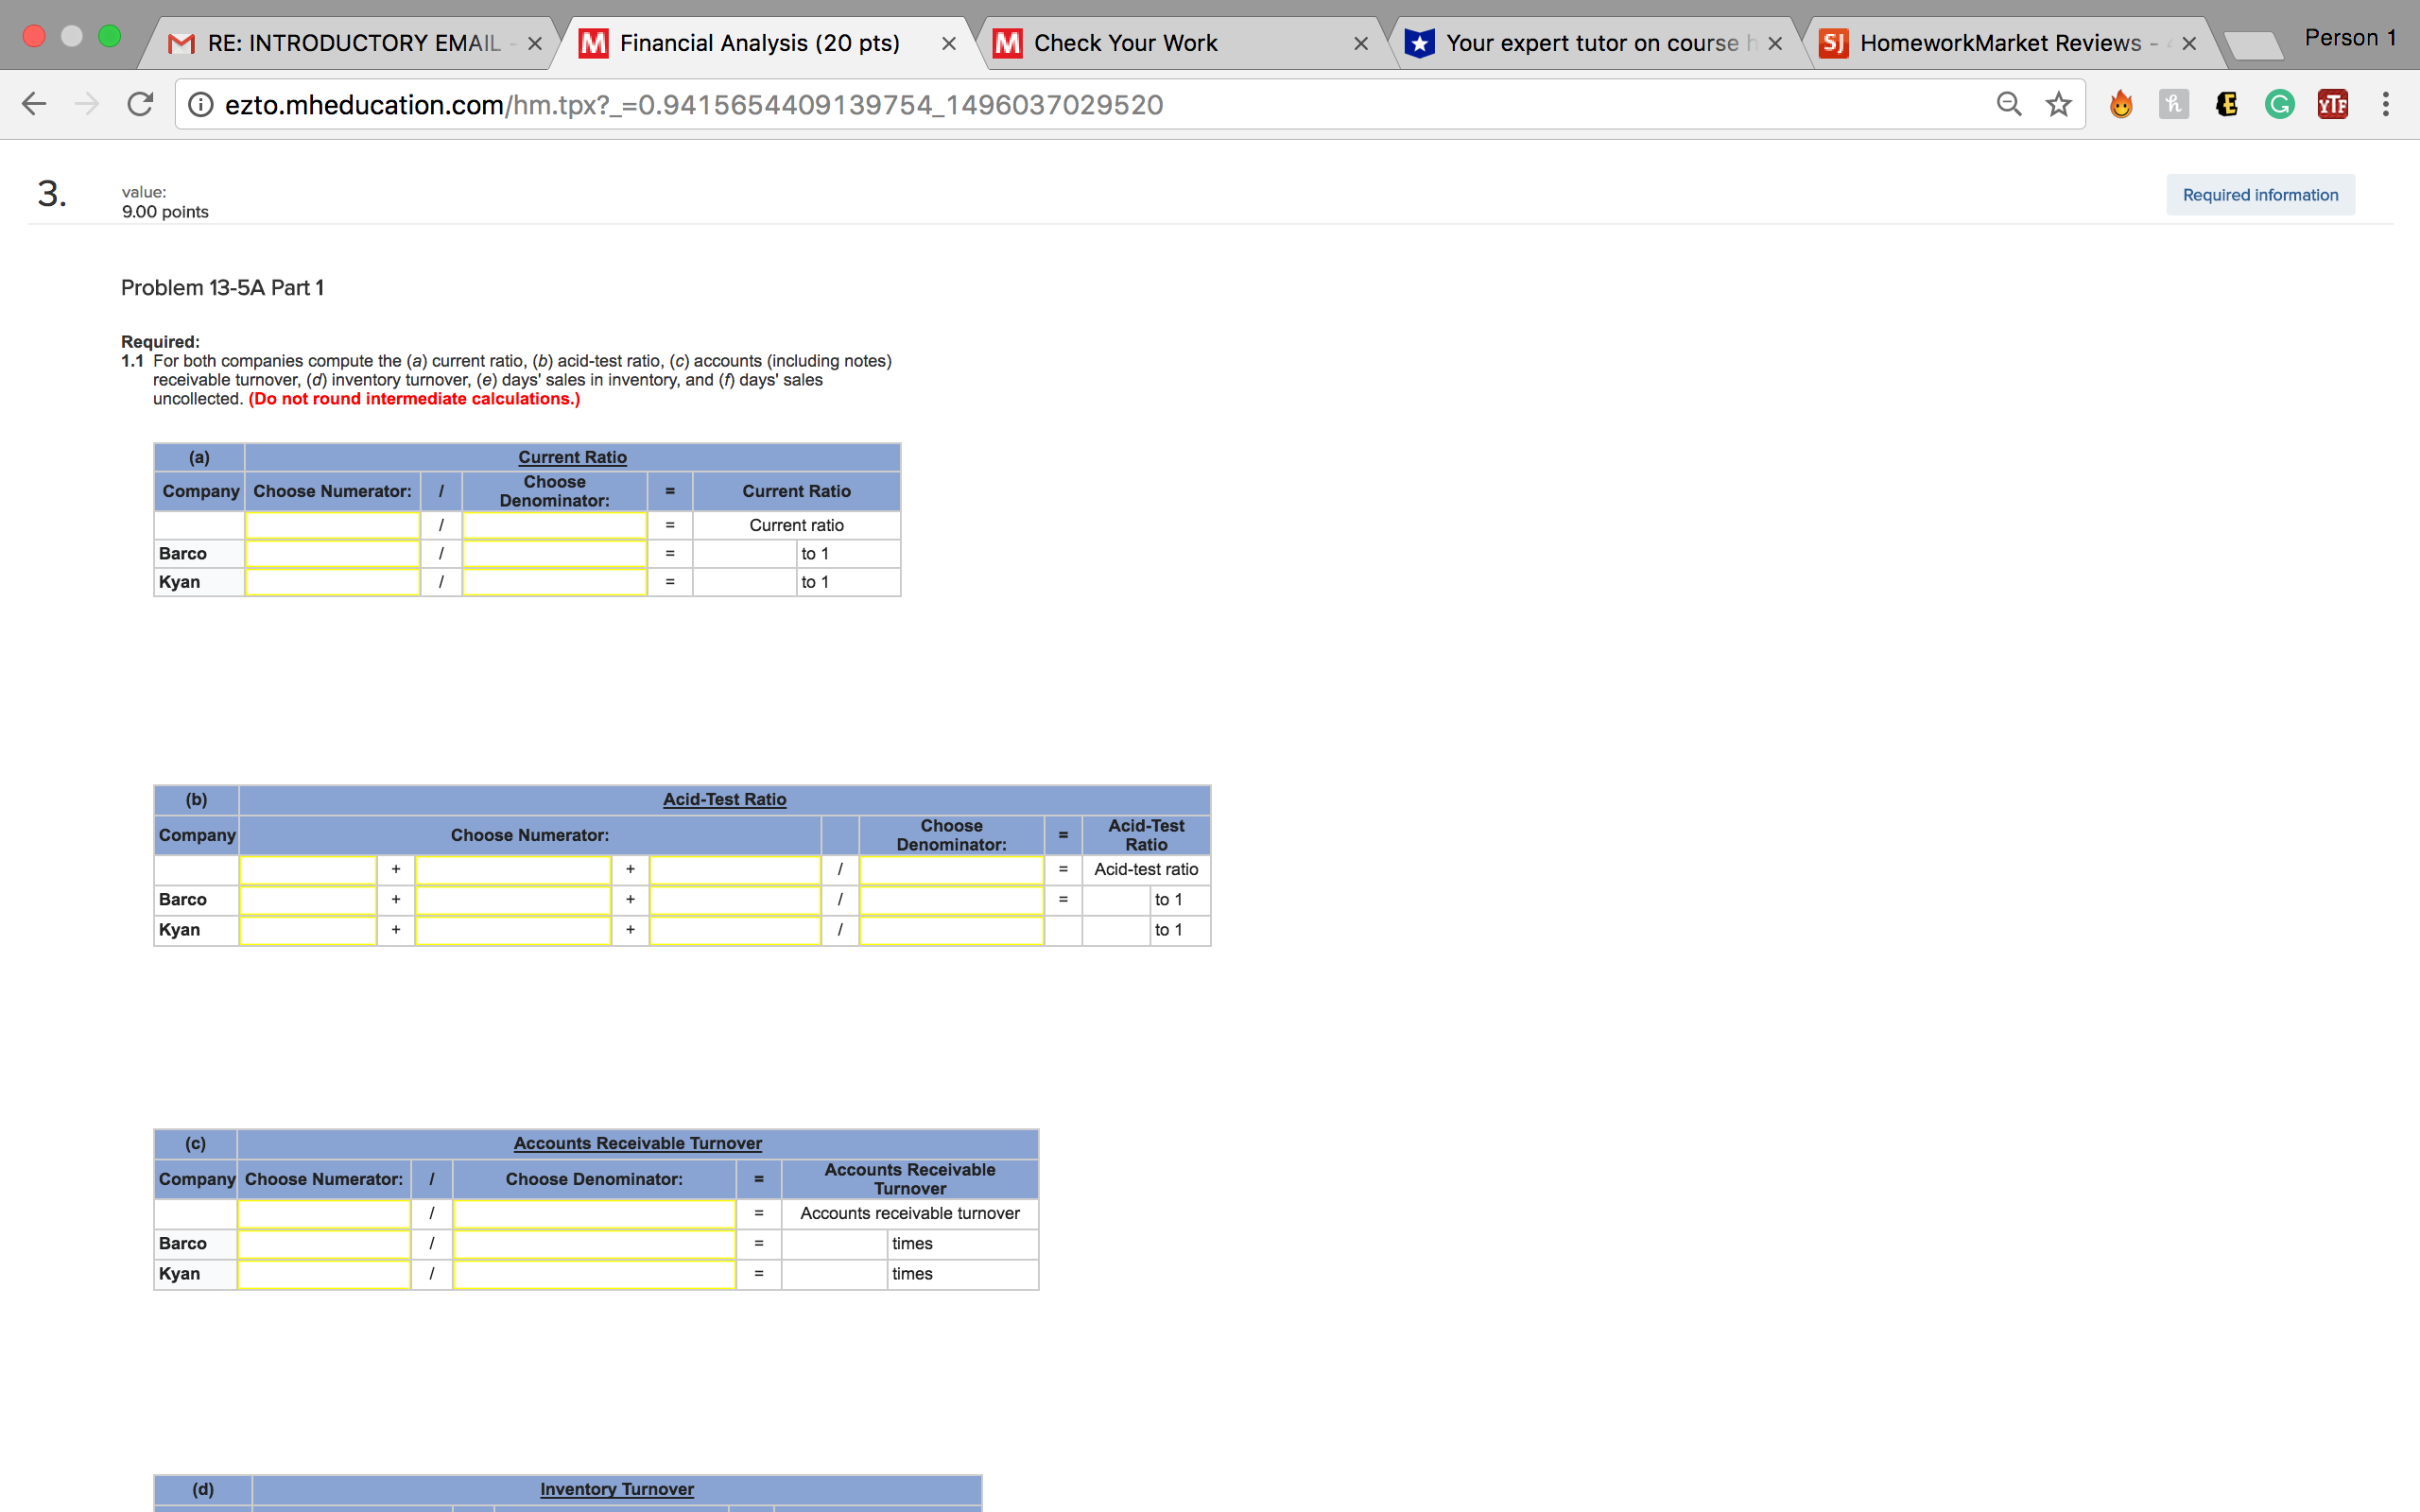Click the YTF extension icon
This screenshot has height=1512, width=2420.
[2332, 104]
